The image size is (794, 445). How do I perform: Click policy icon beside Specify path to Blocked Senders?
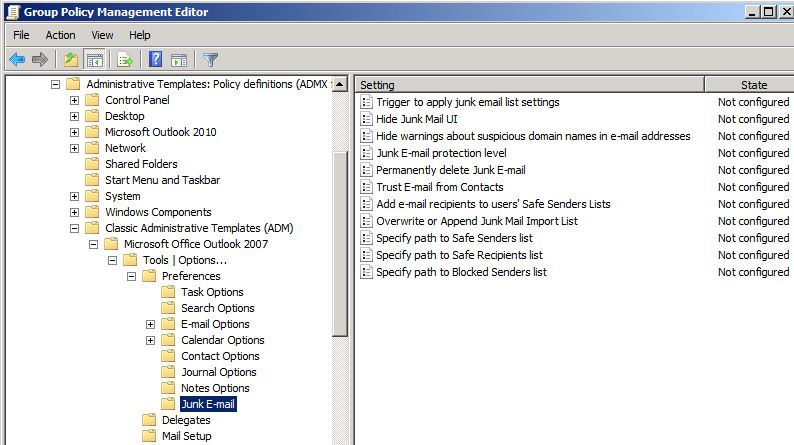click(x=366, y=272)
